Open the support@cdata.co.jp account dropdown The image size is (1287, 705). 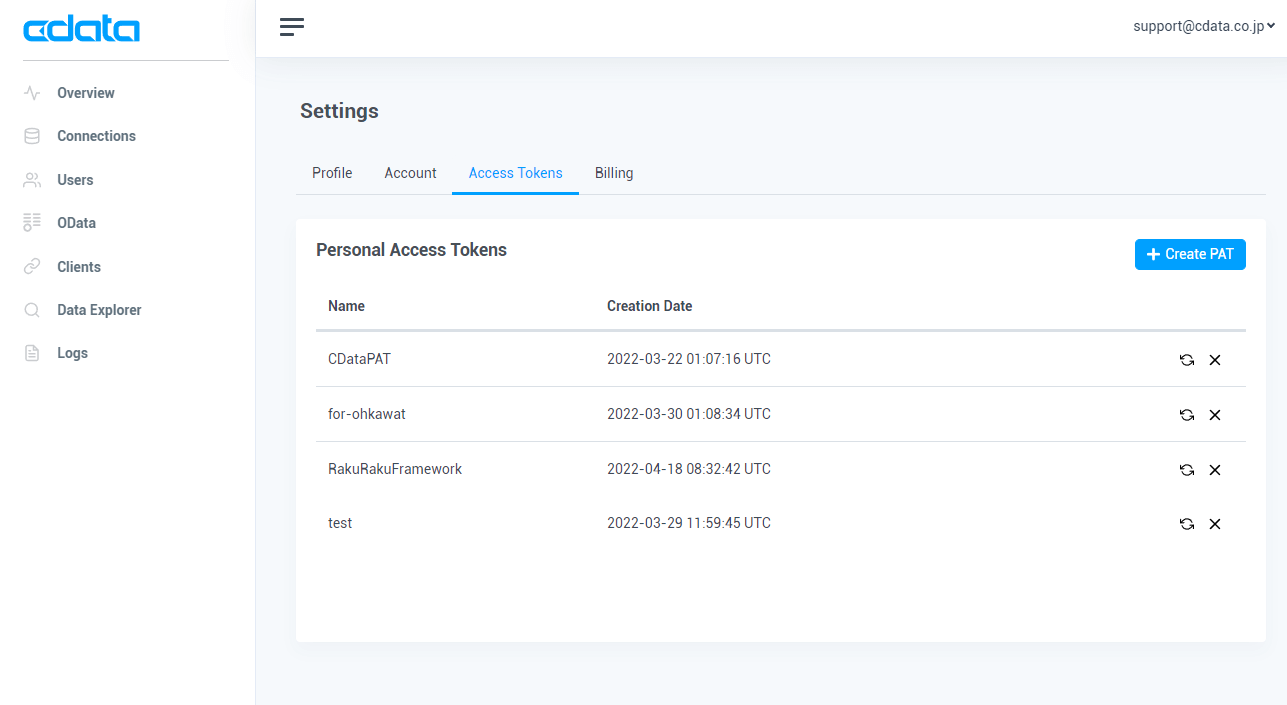pyautogui.click(x=1203, y=27)
